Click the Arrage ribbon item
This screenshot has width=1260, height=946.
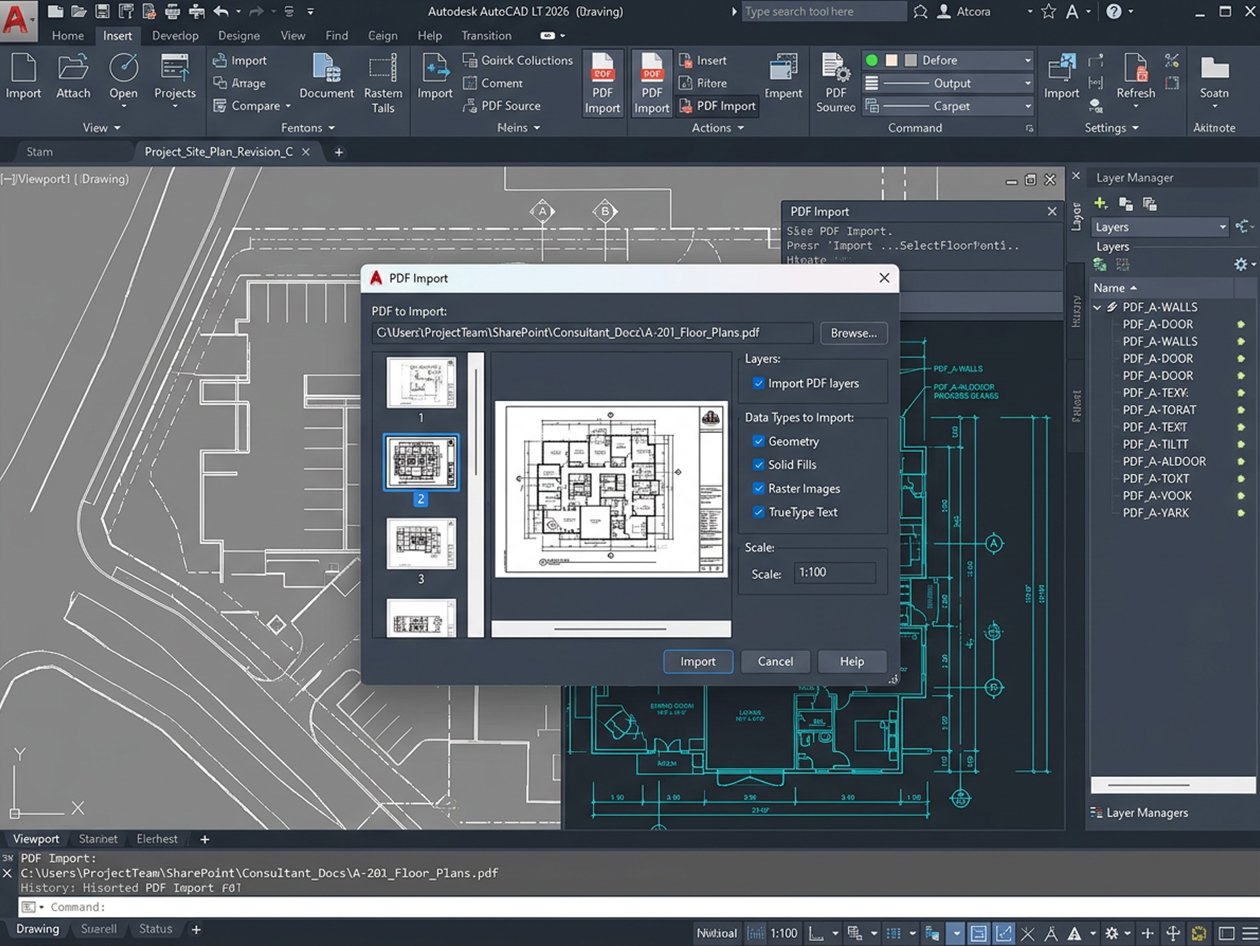(x=239, y=83)
